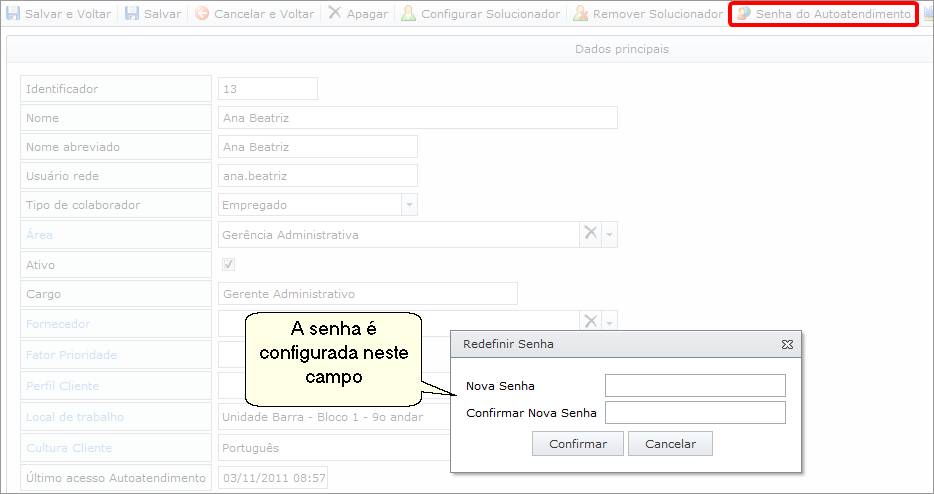Click the Dados principais panel header
The height and width of the screenshot is (494, 934).
[470, 49]
